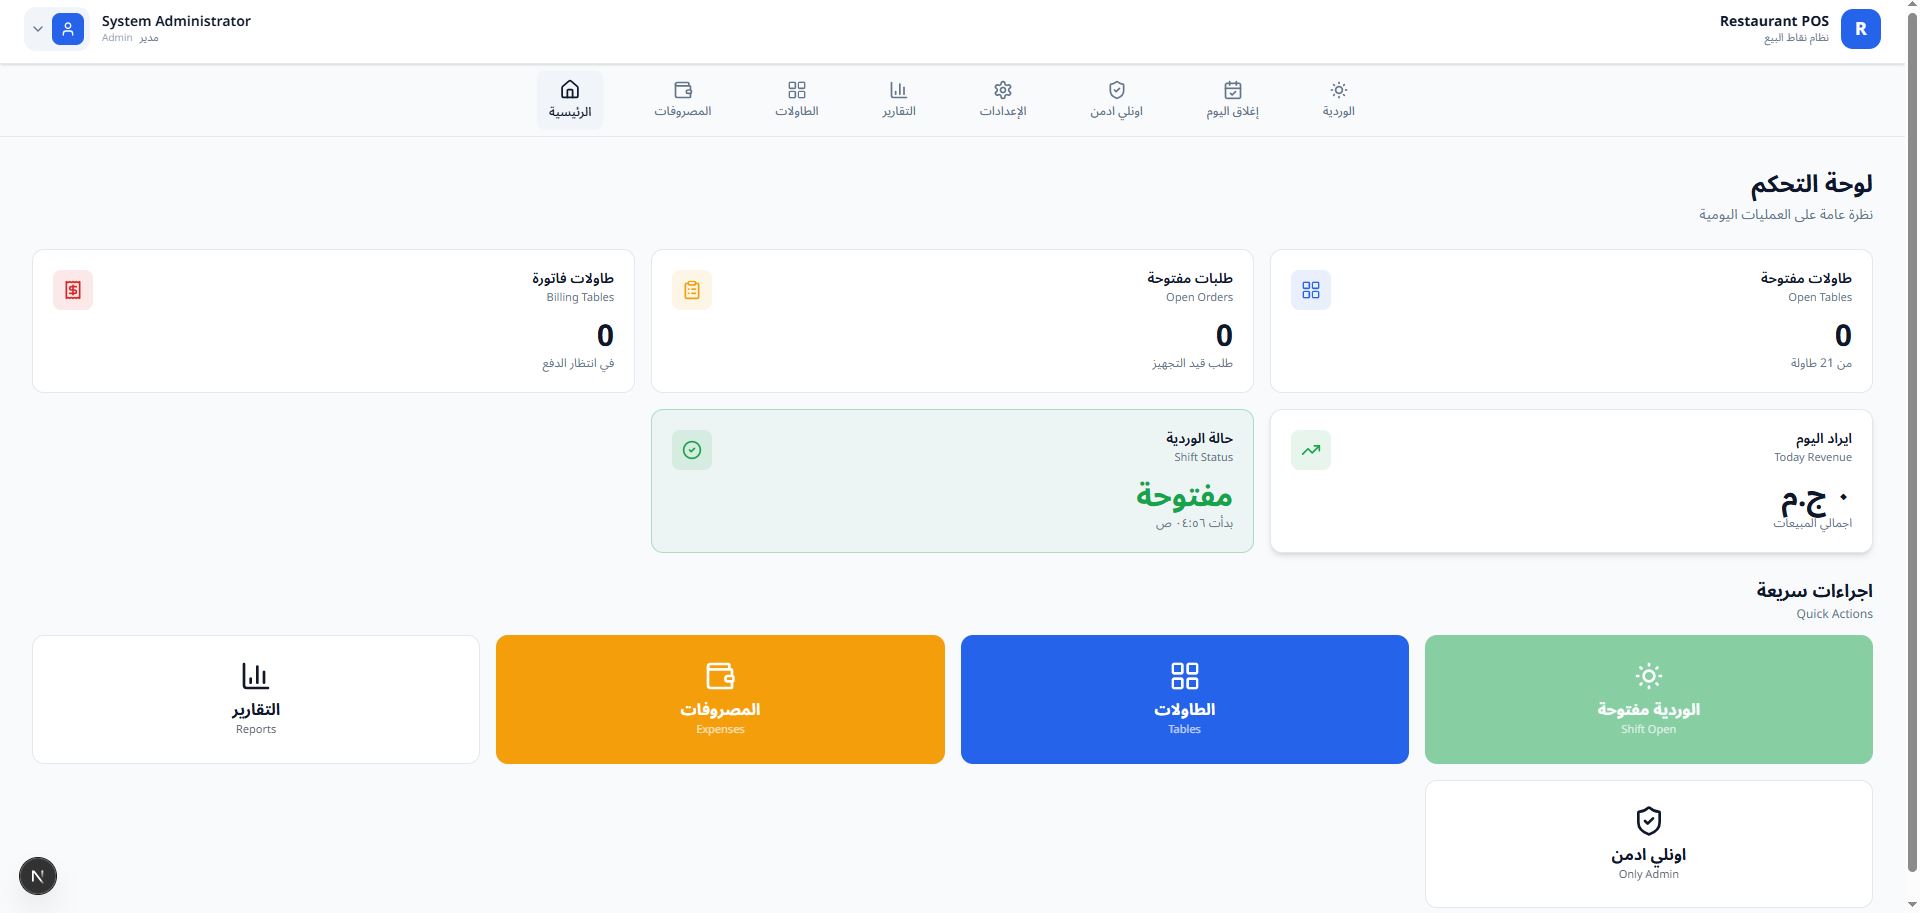Screen dimensions: 1920x913
Task: Open the Settings gear icon
Action: click(x=1003, y=90)
